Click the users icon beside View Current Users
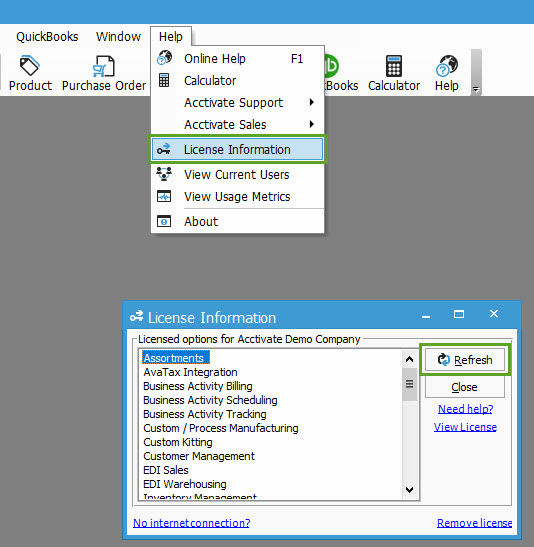Viewport: 534px width, 547px height. [x=164, y=173]
